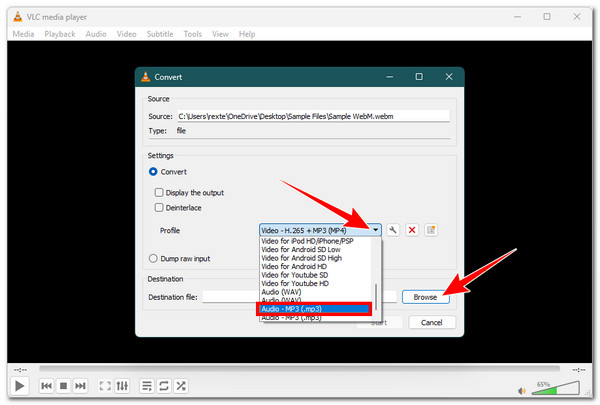This screenshot has height=405, width=600.
Task: Play media with the play button
Action: click(x=19, y=385)
